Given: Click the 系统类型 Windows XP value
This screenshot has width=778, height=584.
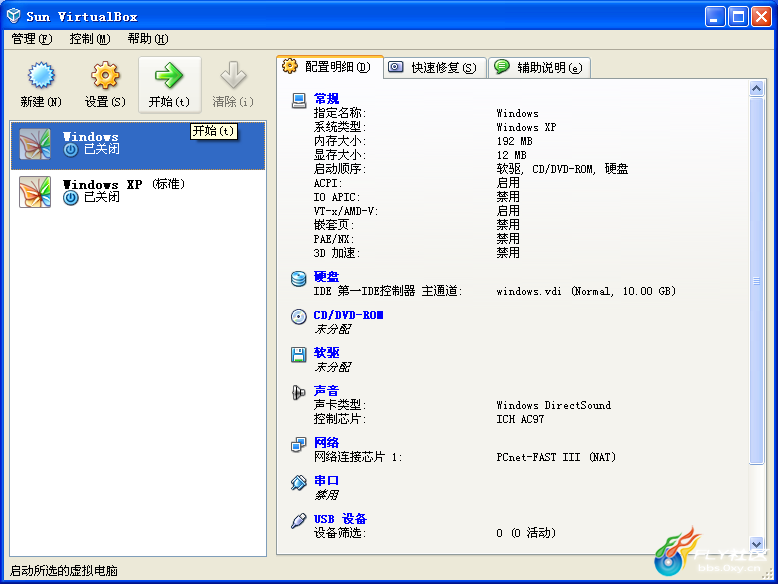Looking at the screenshot, I should [526, 128].
